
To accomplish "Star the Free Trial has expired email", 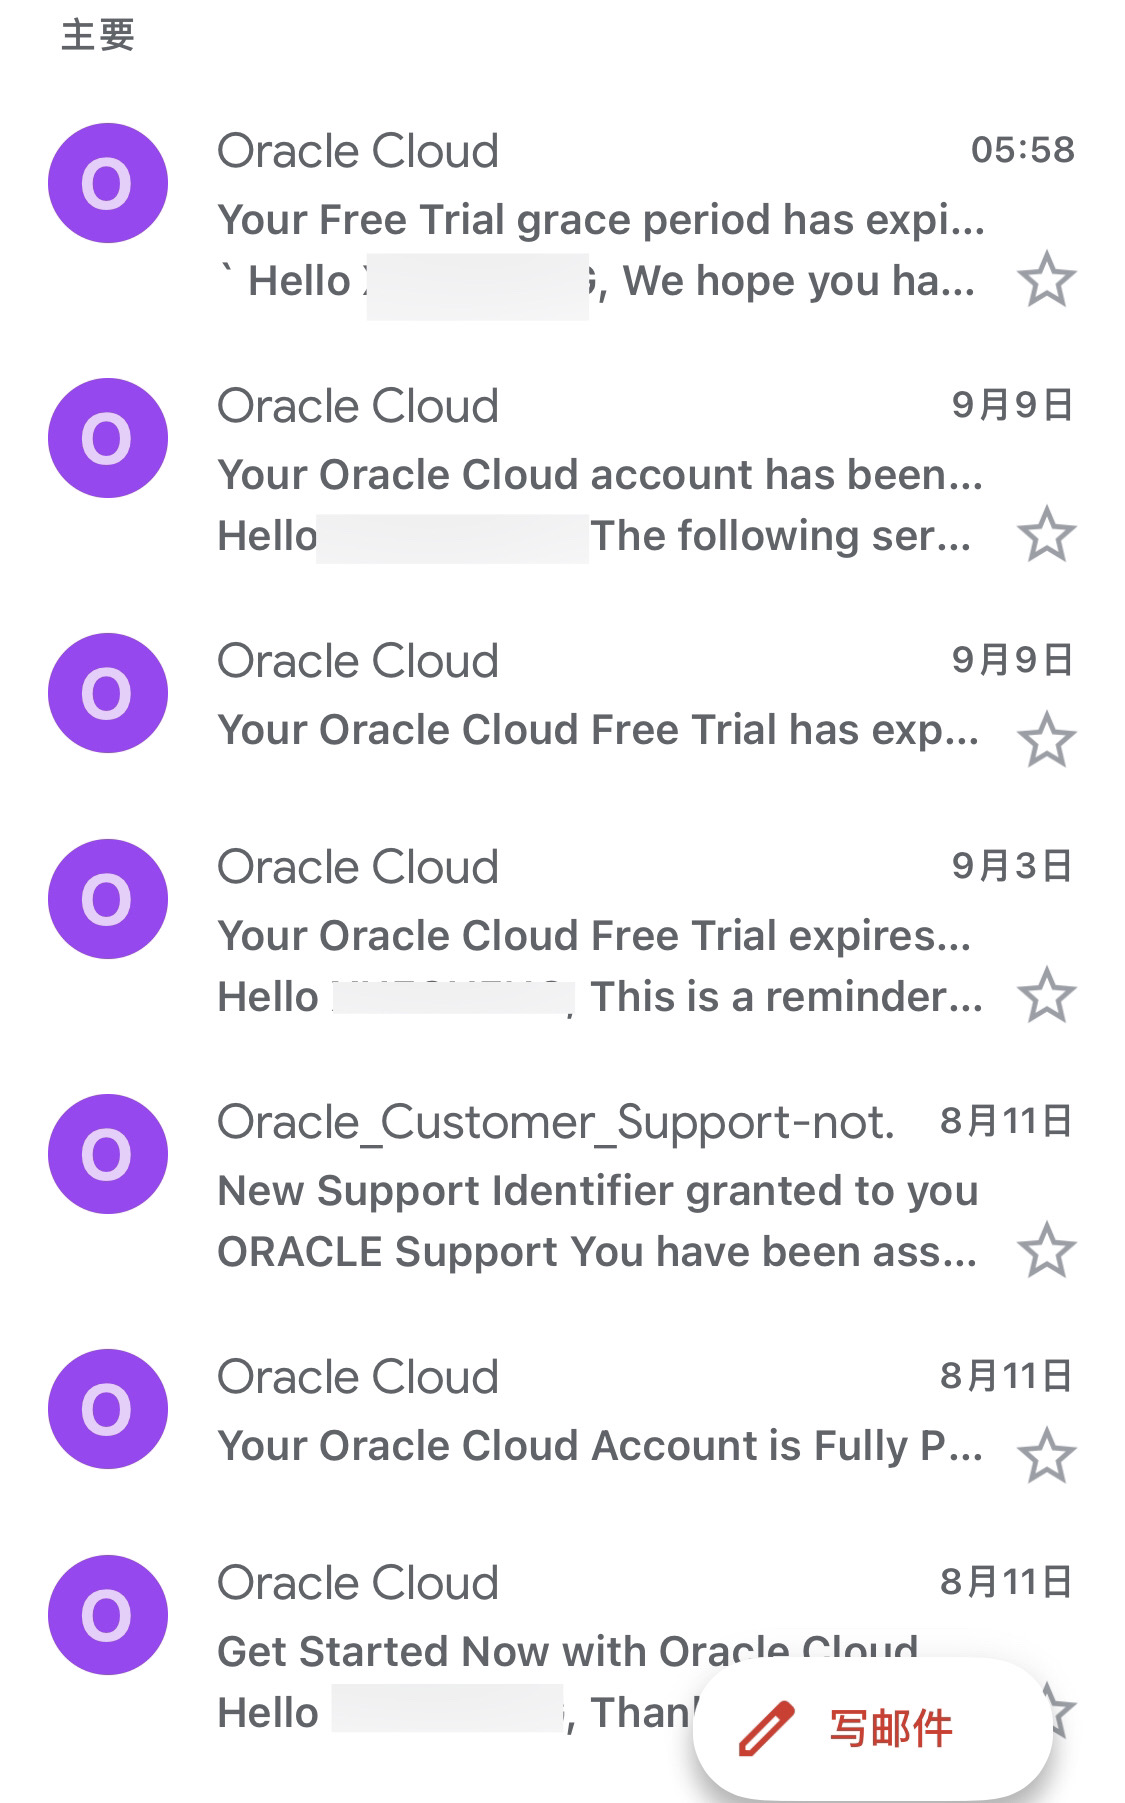I will point(1046,740).
